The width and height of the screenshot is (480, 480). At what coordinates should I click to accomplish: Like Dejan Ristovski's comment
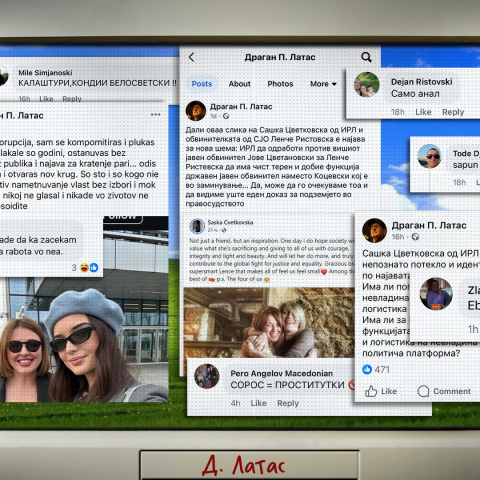click(423, 112)
